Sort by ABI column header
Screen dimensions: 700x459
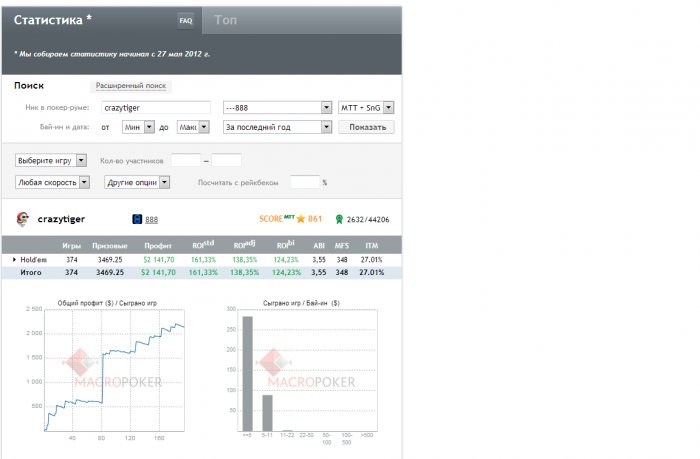(x=319, y=246)
